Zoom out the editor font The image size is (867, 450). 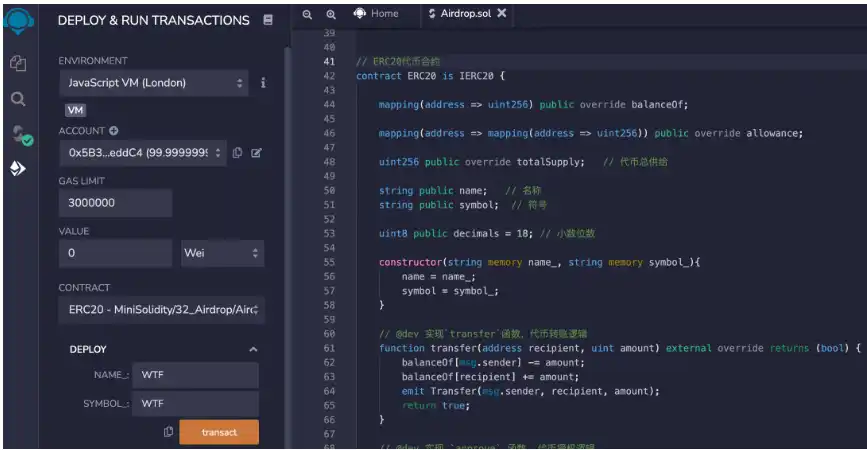click(x=307, y=14)
